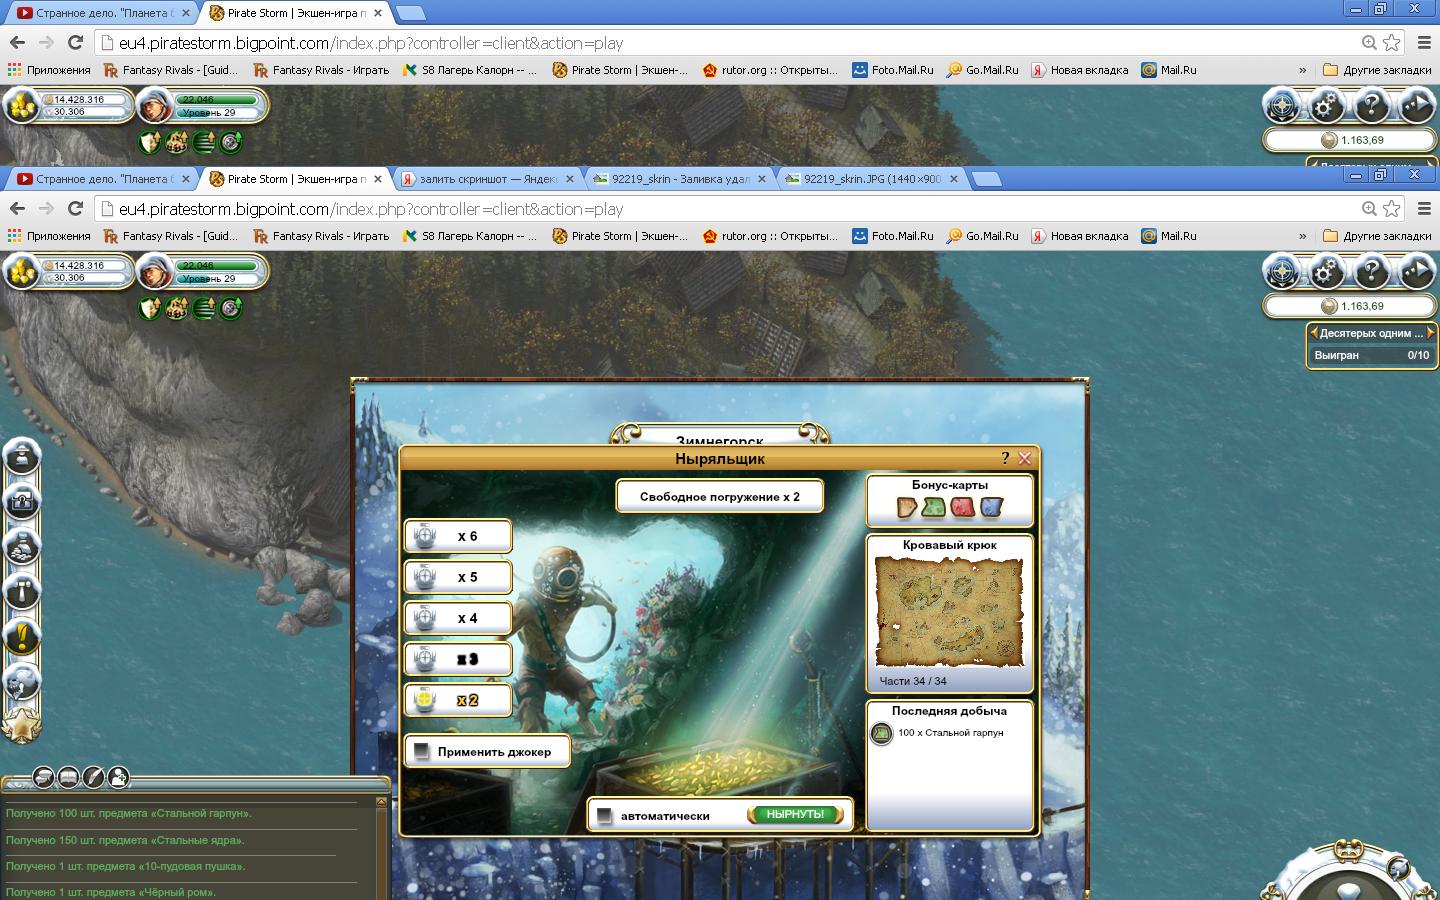Click the steel harpoon loot icon
The image size is (1440, 900).
pyautogui.click(x=881, y=734)
